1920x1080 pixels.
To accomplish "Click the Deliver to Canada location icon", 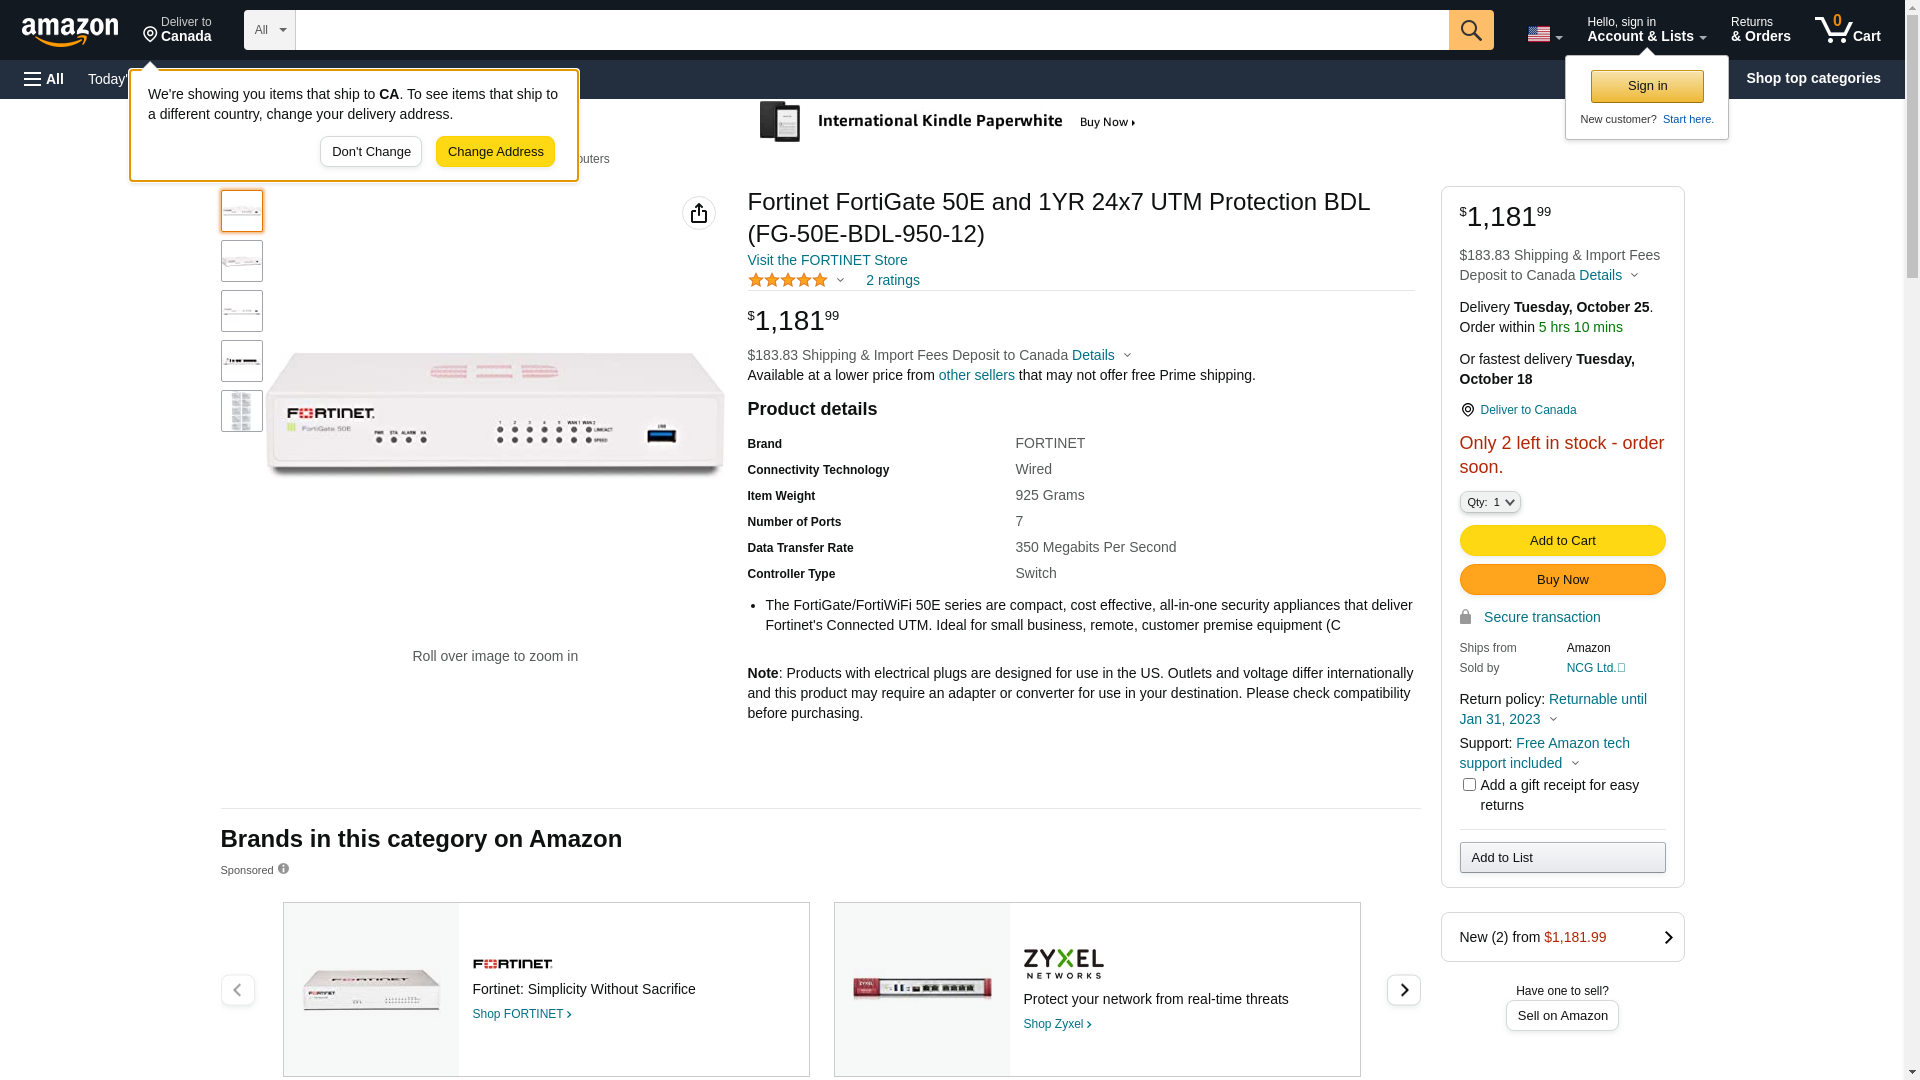I will tap(1467, 410).
